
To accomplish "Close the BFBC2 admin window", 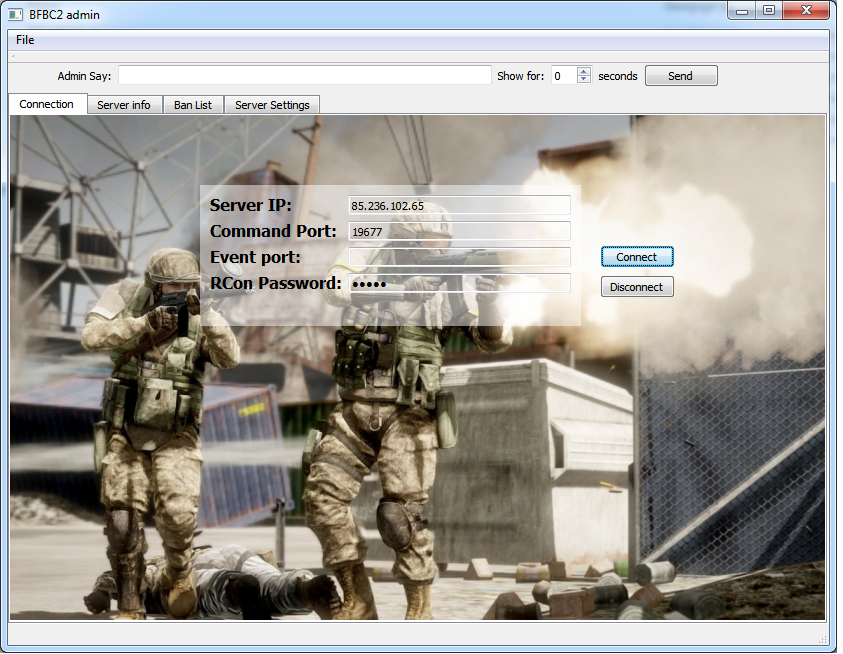I will (x=806, y=11).
